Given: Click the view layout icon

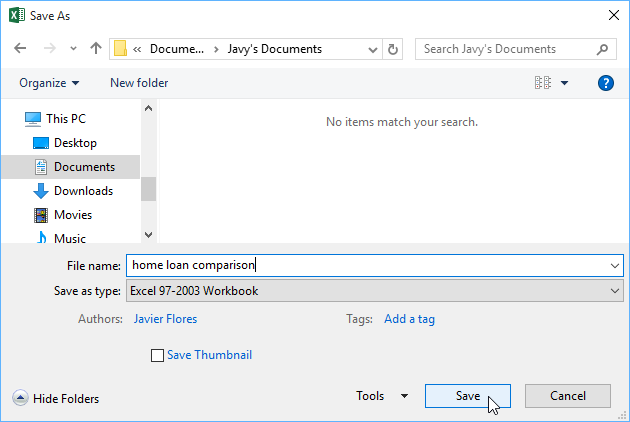Looking at the screenshot, I should point(543,83).
